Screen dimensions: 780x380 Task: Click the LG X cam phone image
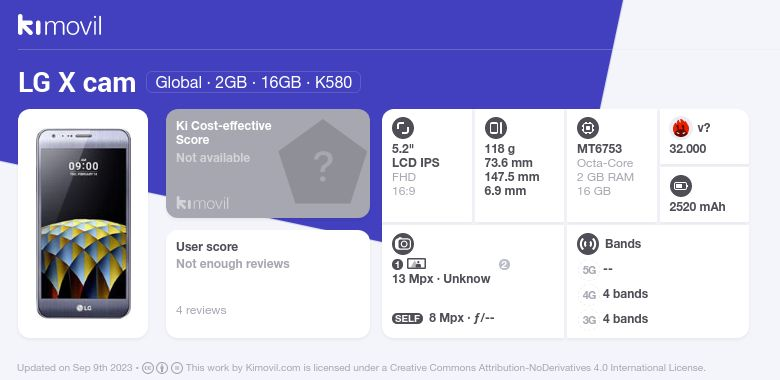pos(84,223)
